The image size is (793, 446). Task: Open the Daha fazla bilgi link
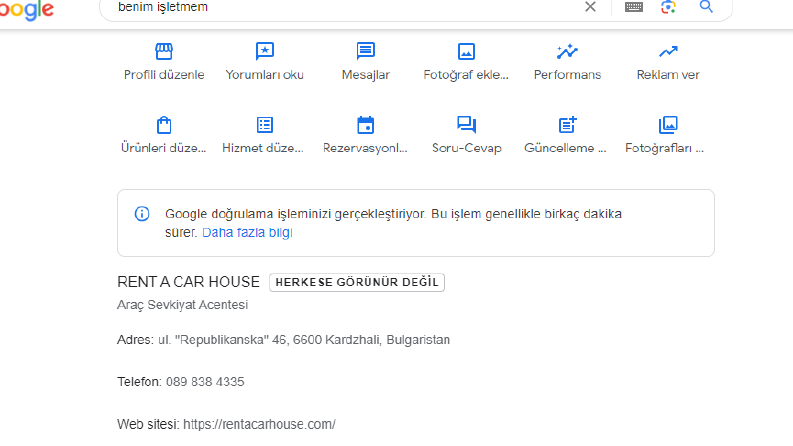pos(247,233)
